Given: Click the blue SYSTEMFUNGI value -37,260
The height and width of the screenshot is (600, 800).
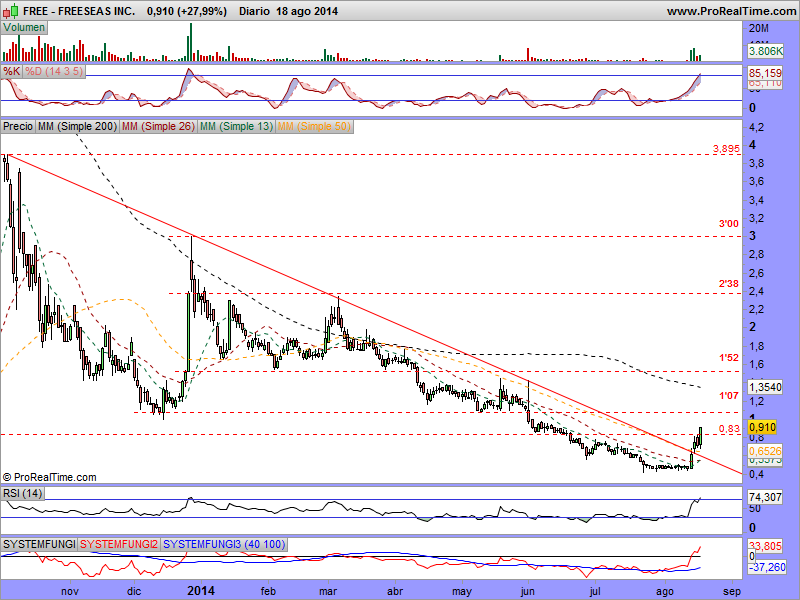Looking at the screenshot, I should 766,567.
